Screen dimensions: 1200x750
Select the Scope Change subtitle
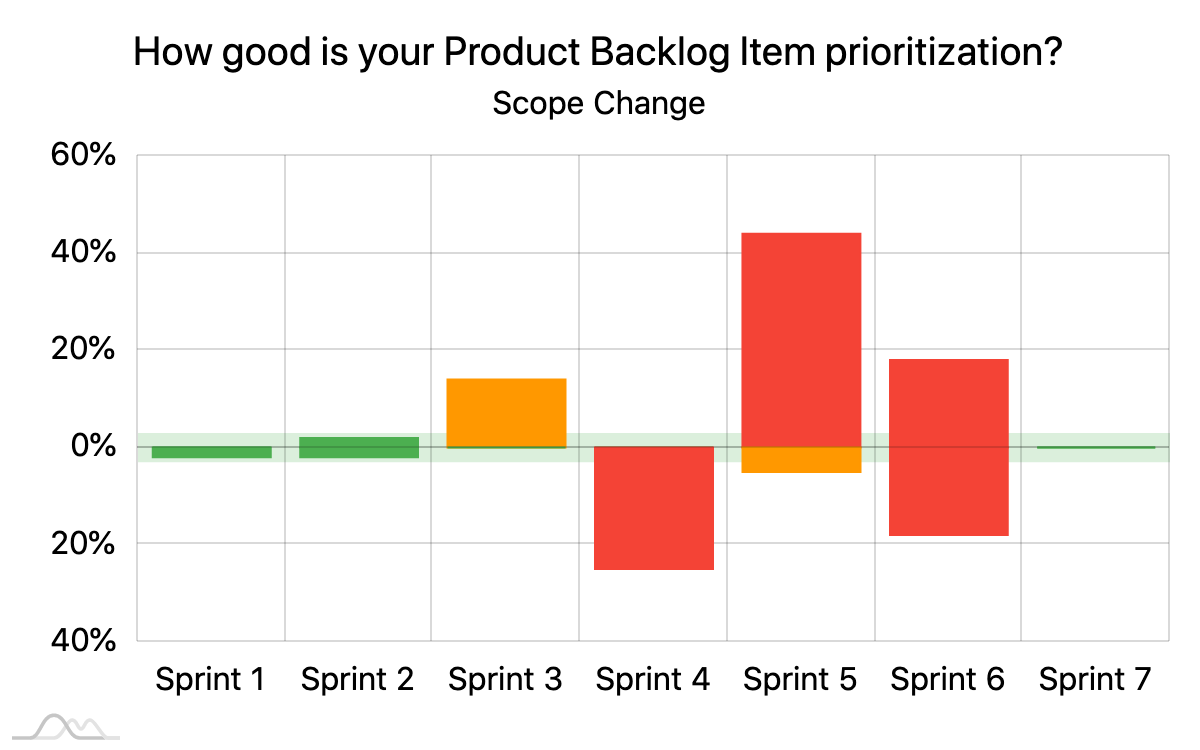point(599,103)
